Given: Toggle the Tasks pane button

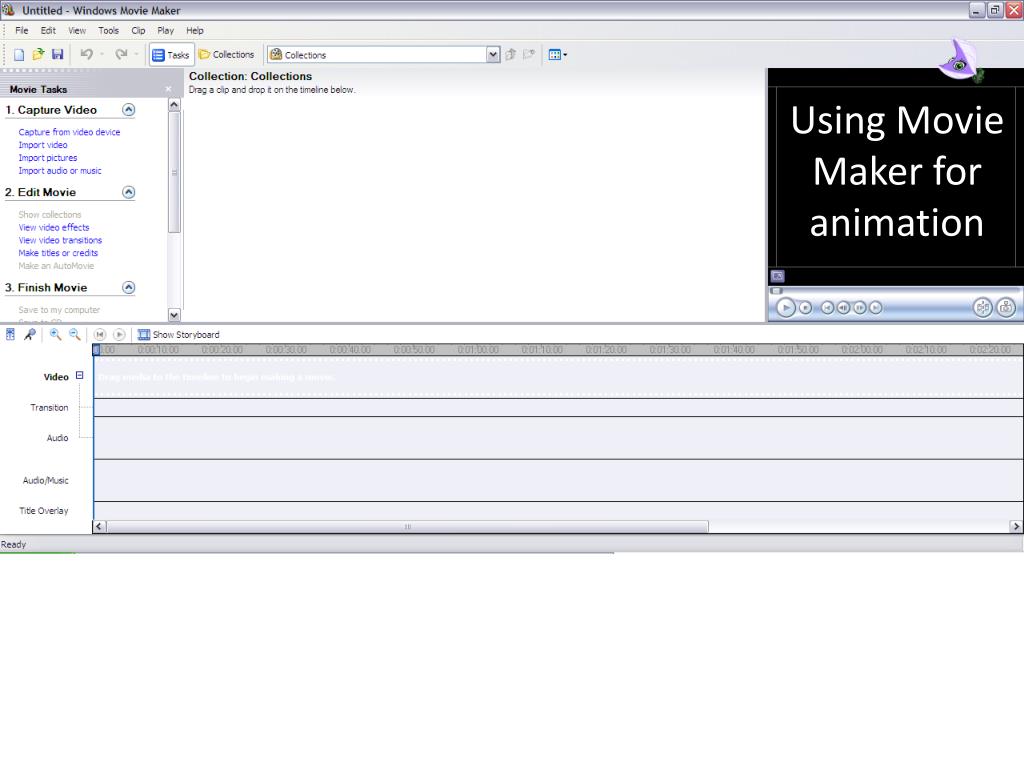Looking at the screenshot, I should [x=171, y=55].
